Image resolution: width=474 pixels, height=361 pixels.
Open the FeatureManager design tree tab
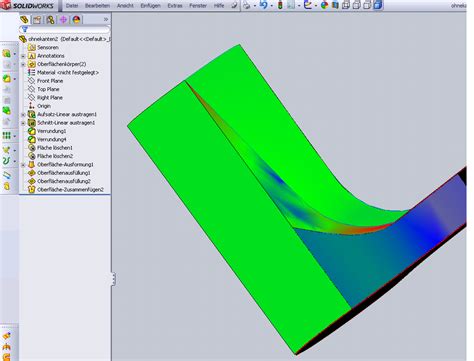pos(24,20)
